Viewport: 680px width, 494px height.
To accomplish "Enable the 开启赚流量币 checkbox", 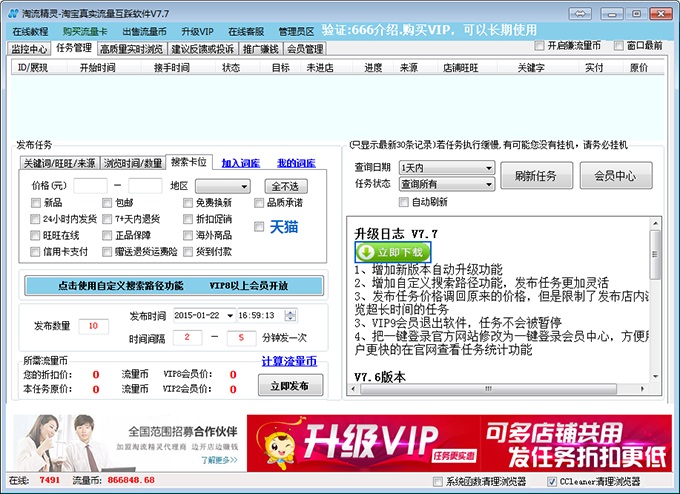I will click(x=539, y=45).
